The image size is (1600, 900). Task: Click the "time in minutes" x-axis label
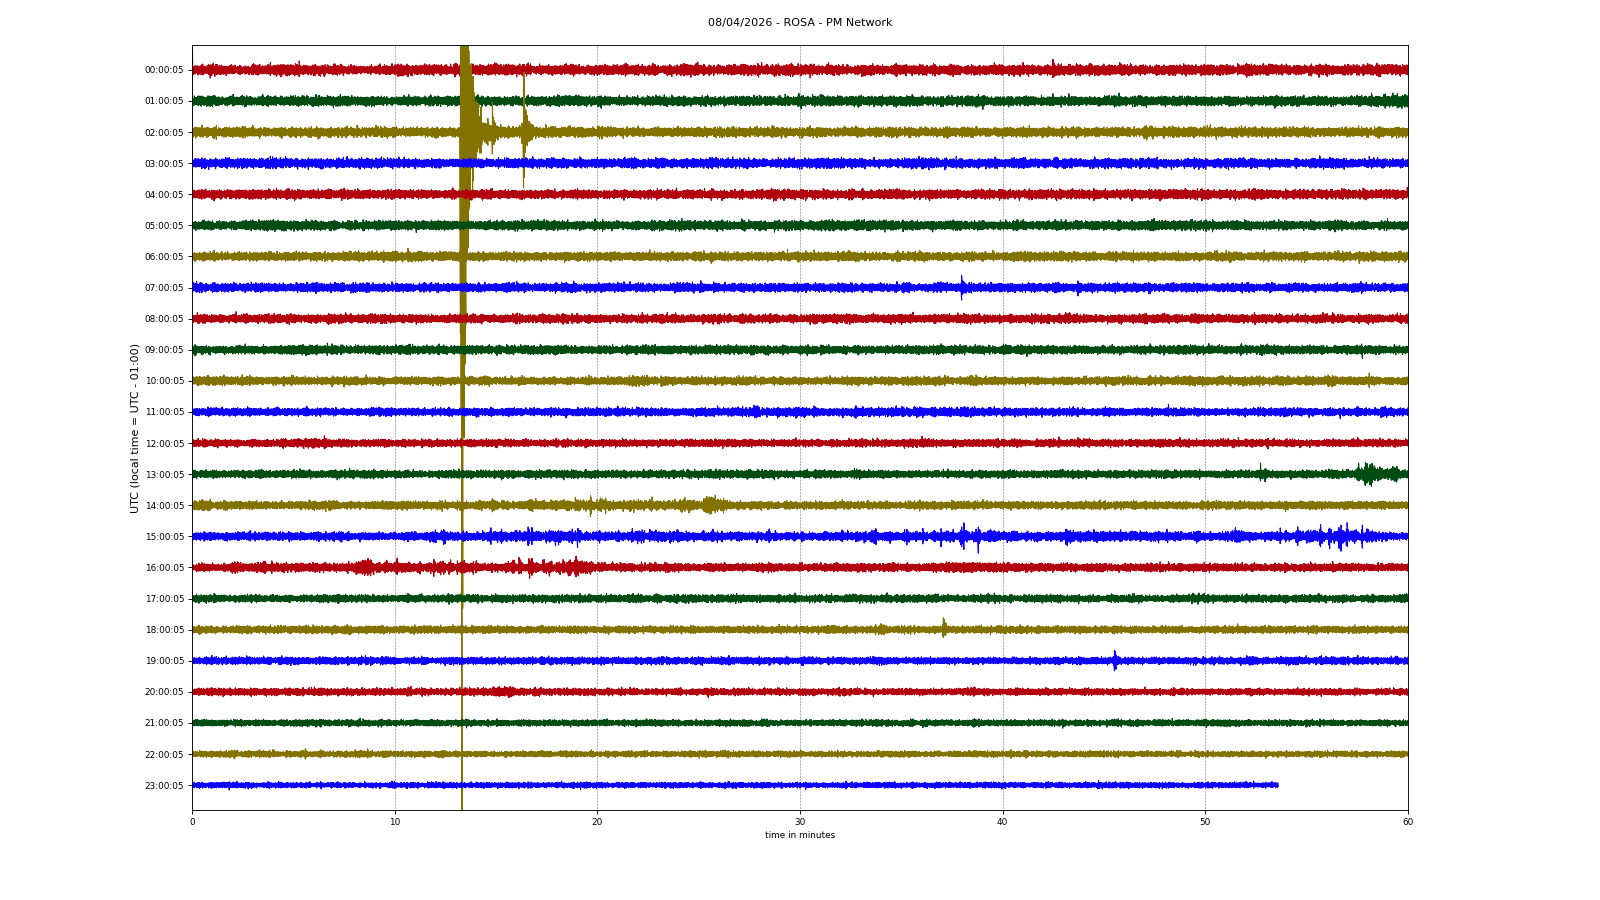[799, 835]
